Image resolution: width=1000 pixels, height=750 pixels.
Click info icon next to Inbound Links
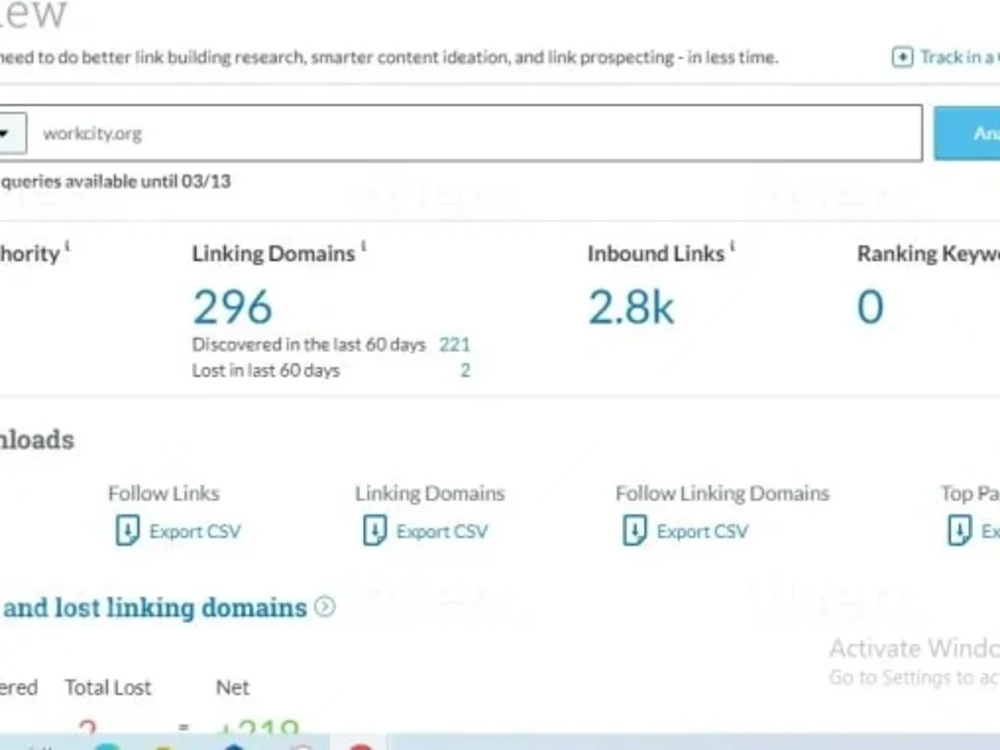tap(733, 246)
